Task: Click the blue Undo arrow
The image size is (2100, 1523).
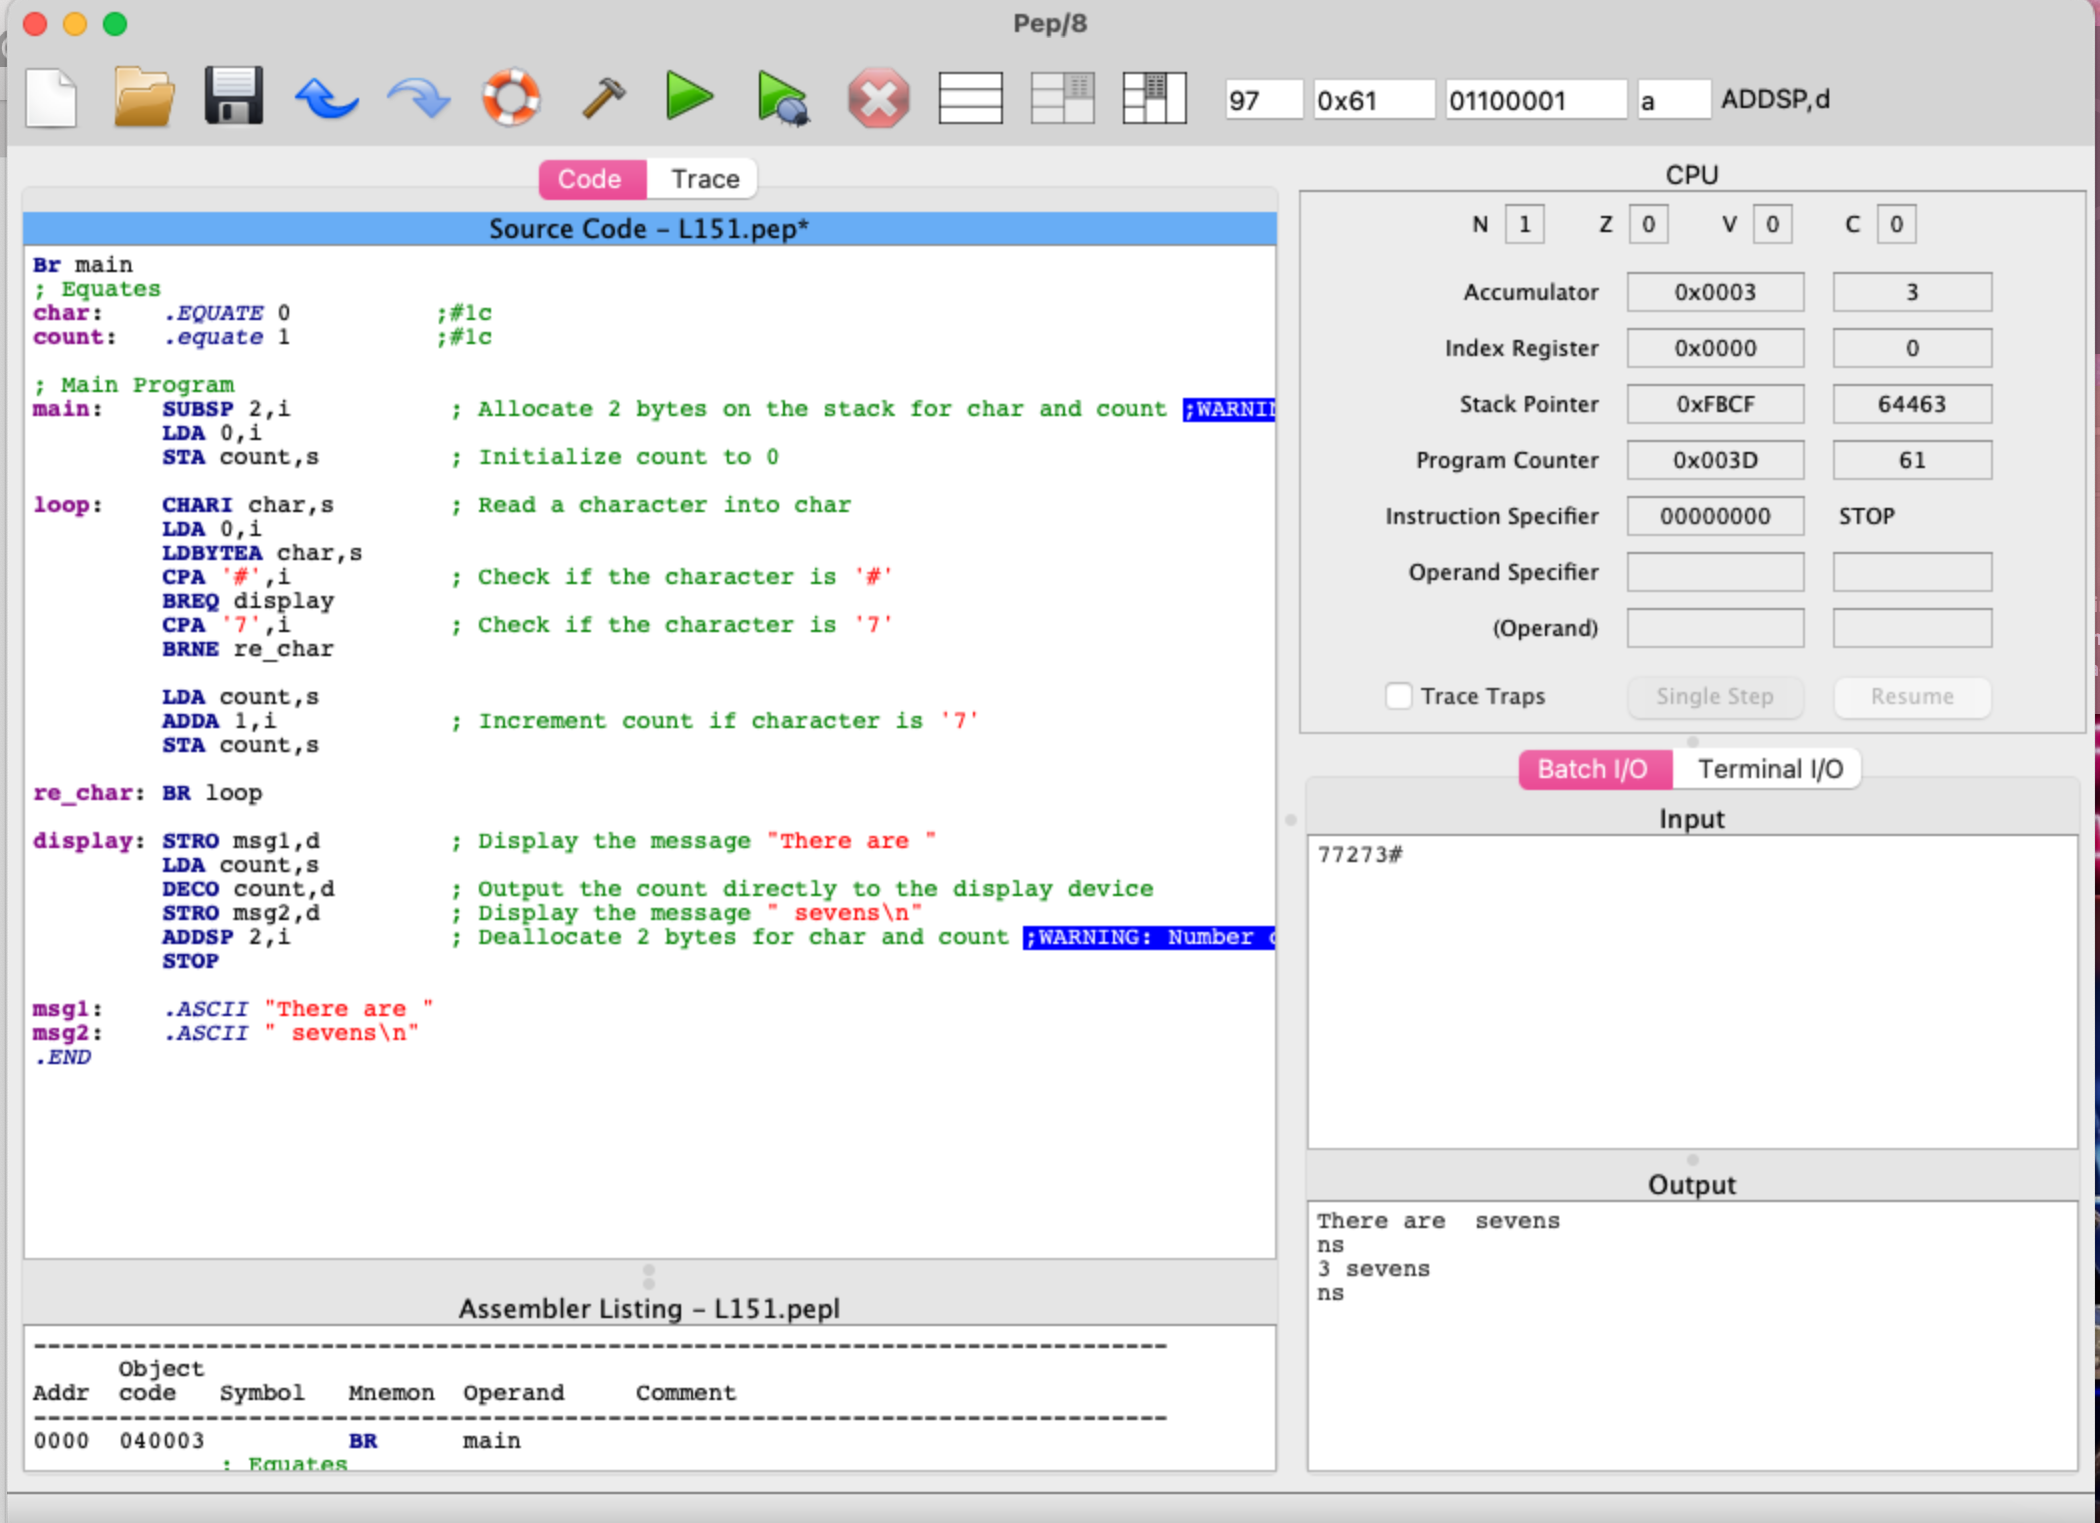Action: 325,99
